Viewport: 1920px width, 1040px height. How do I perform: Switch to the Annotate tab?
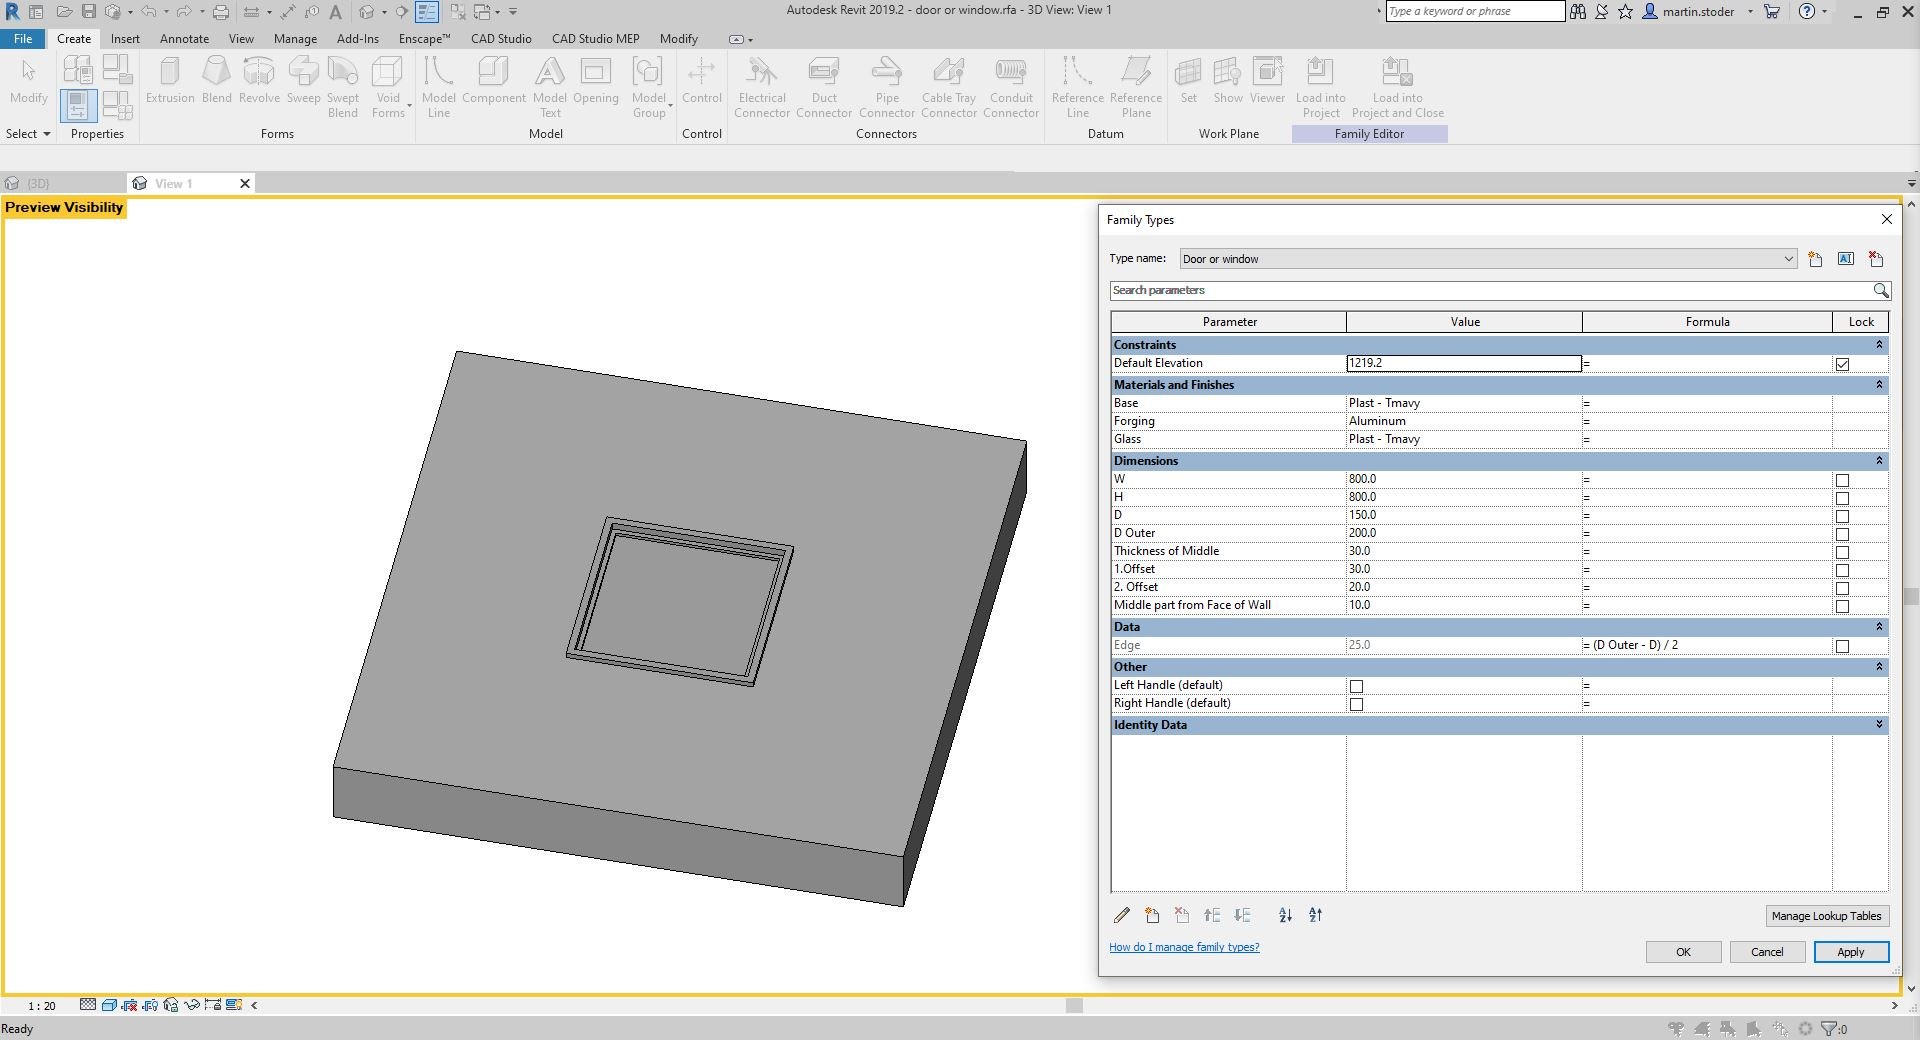(184, 39)
